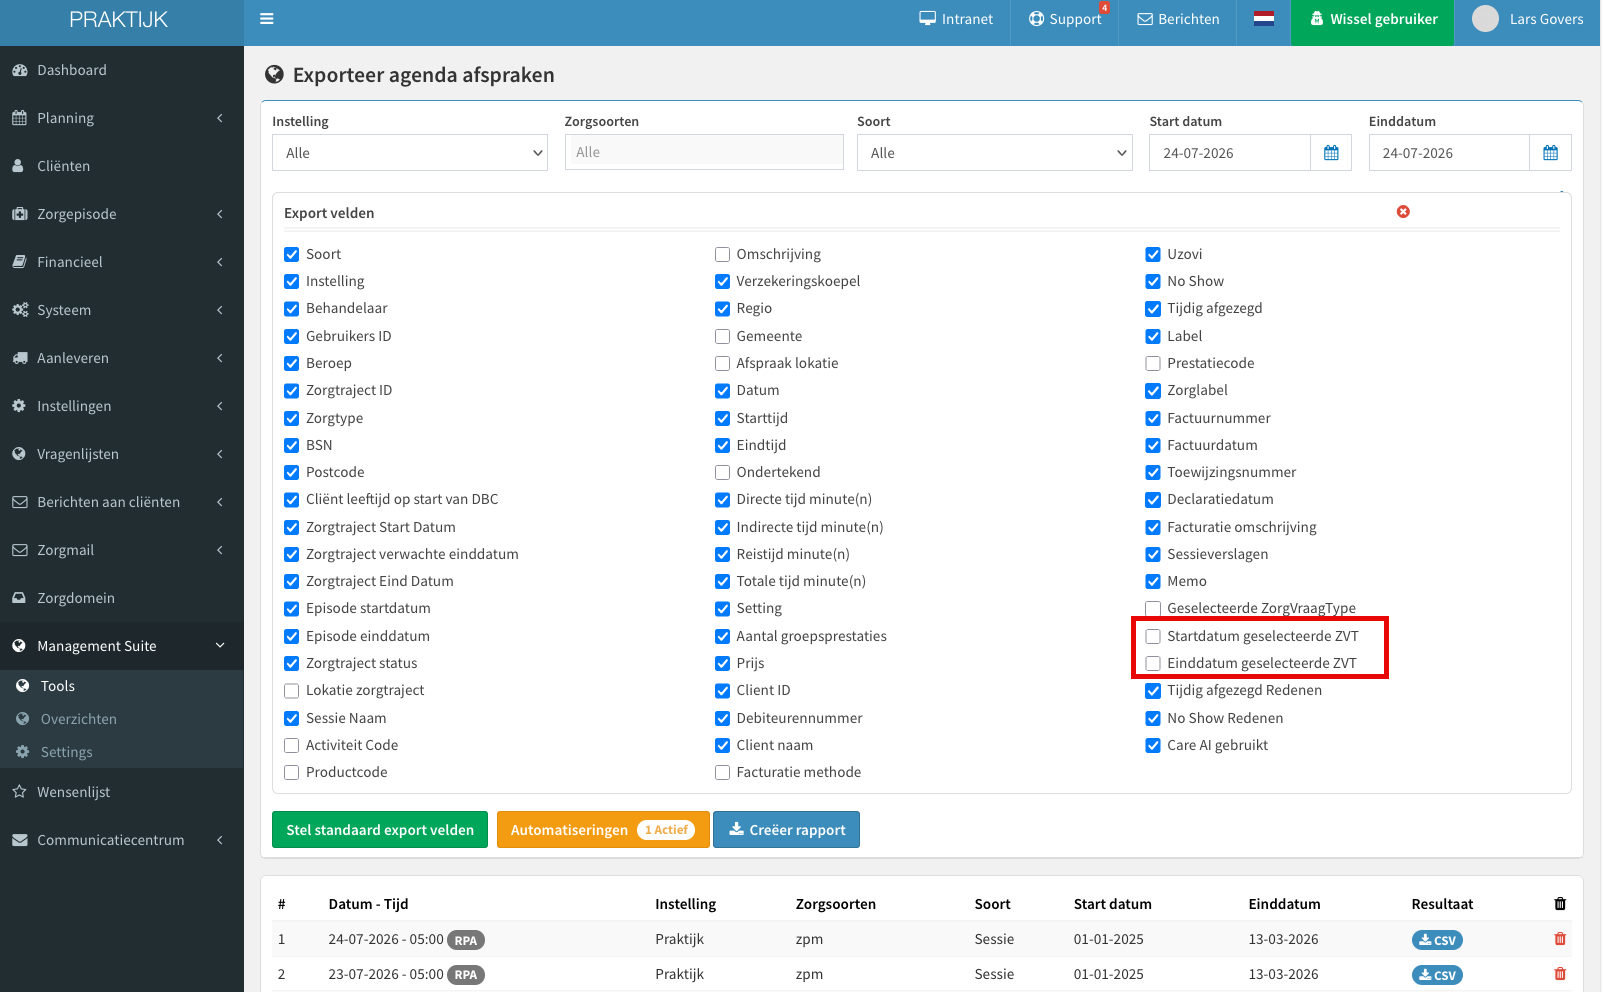1603x992 pixels.
Task: Enable Lokatie zorgtraject checkbox
Action: click(x=292, y=690)
